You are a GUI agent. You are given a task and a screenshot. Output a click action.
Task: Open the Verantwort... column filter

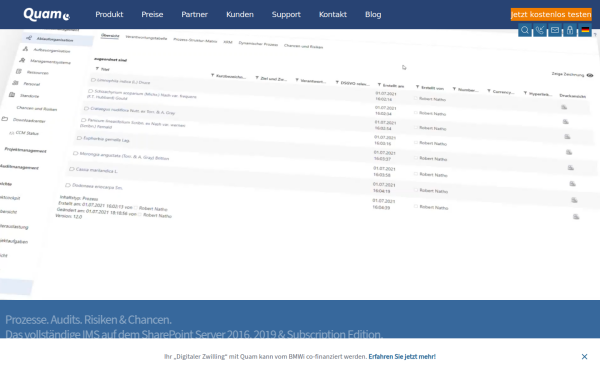click(297, 80)
